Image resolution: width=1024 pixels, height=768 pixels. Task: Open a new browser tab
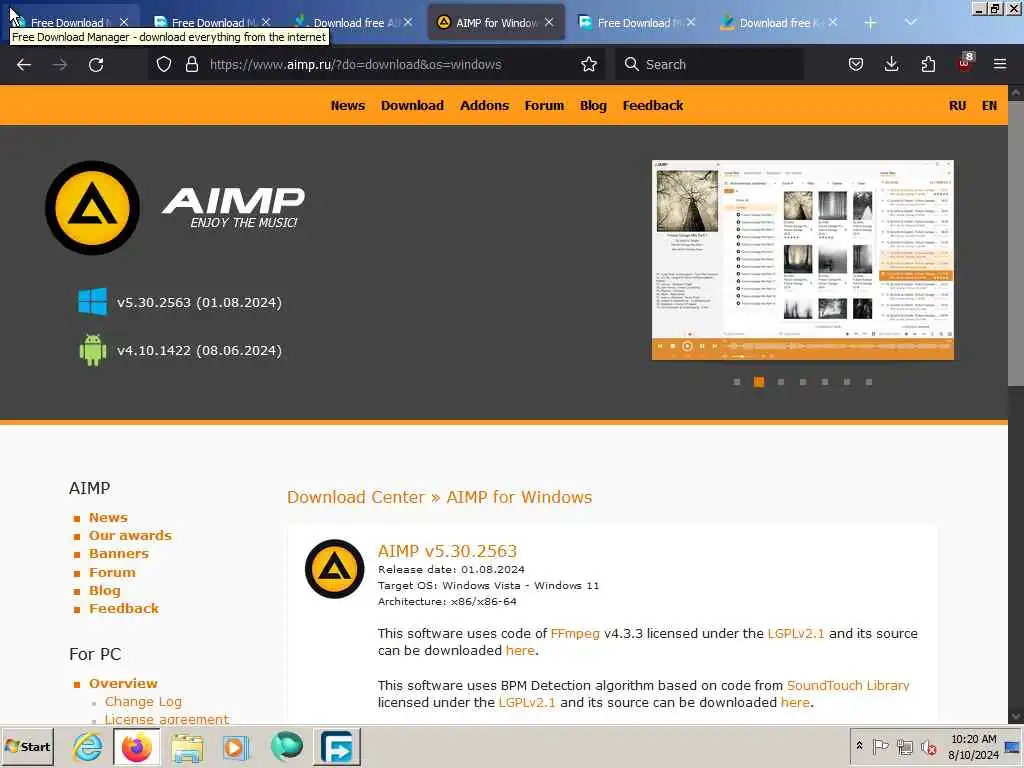870,23
